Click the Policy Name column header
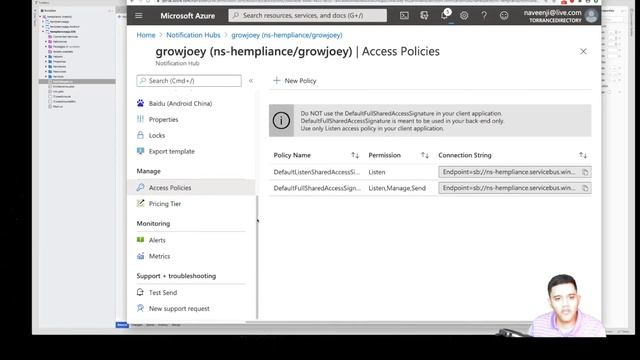 point(292,155)
